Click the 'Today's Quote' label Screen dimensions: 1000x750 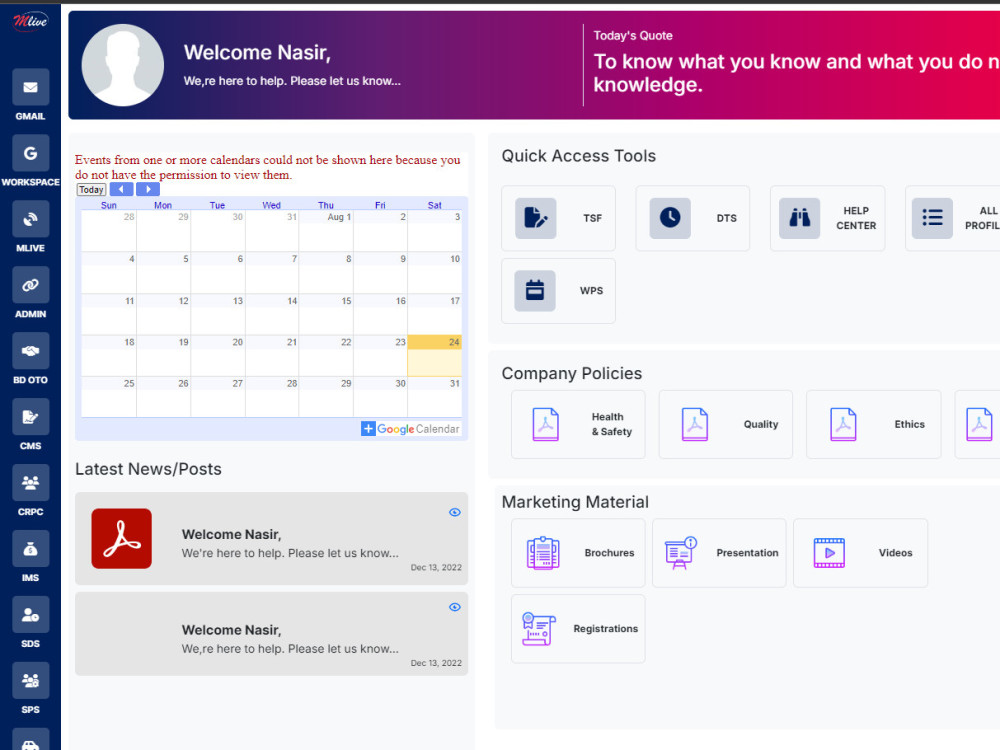pos(633,36)
